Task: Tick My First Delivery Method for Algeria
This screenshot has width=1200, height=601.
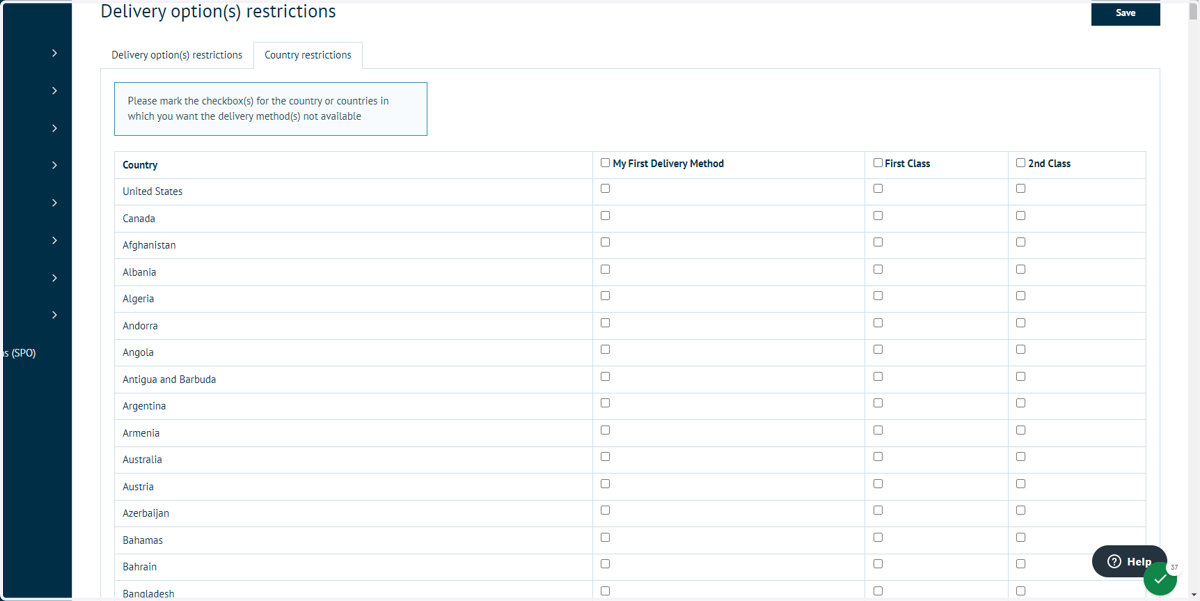Action: 605,296
